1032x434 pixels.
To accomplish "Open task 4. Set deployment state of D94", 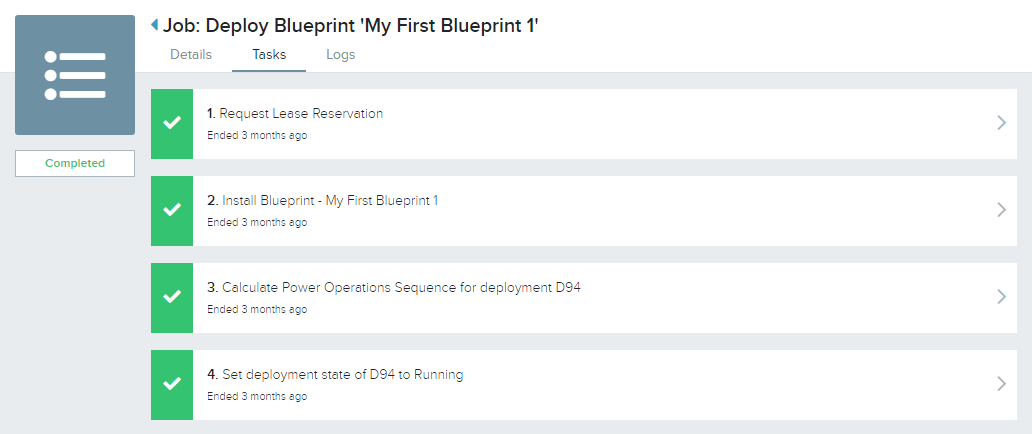I will click(335, 374).
